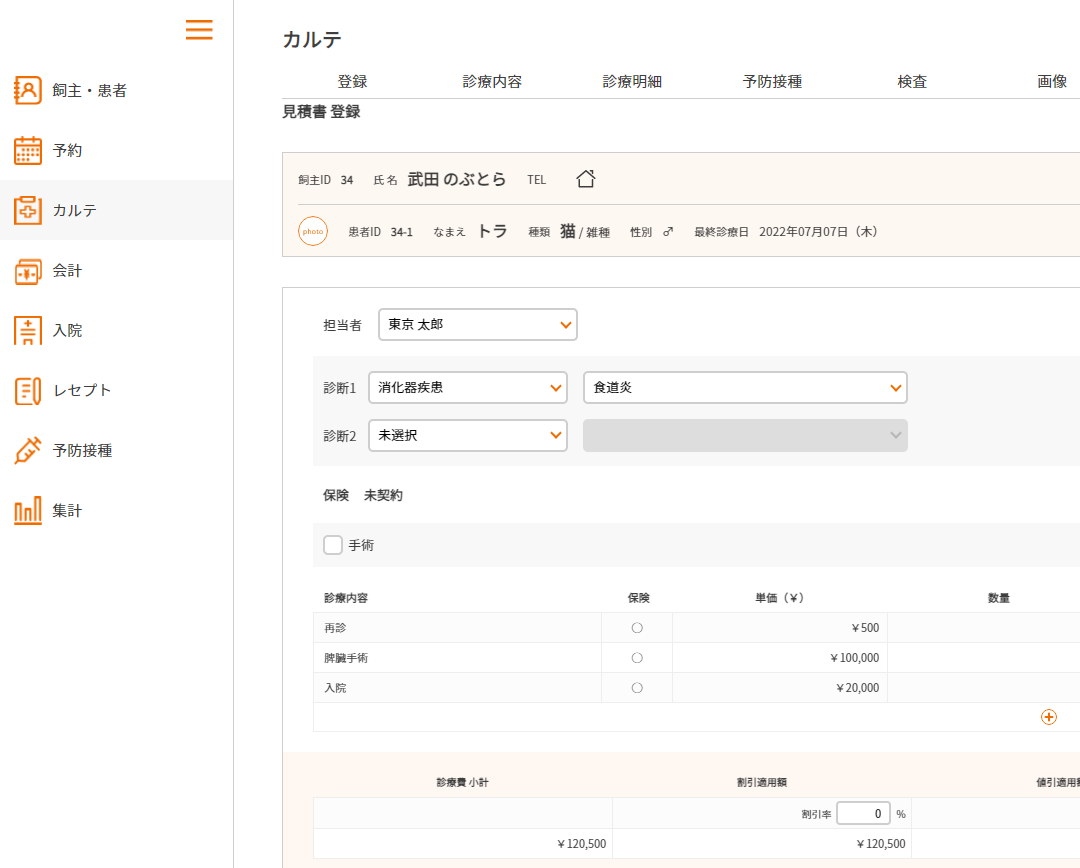Click the last visit date 2022年07月07日
Viewport: 1080px width, 868px height.
pyautogui.click(x=818, y=231)
